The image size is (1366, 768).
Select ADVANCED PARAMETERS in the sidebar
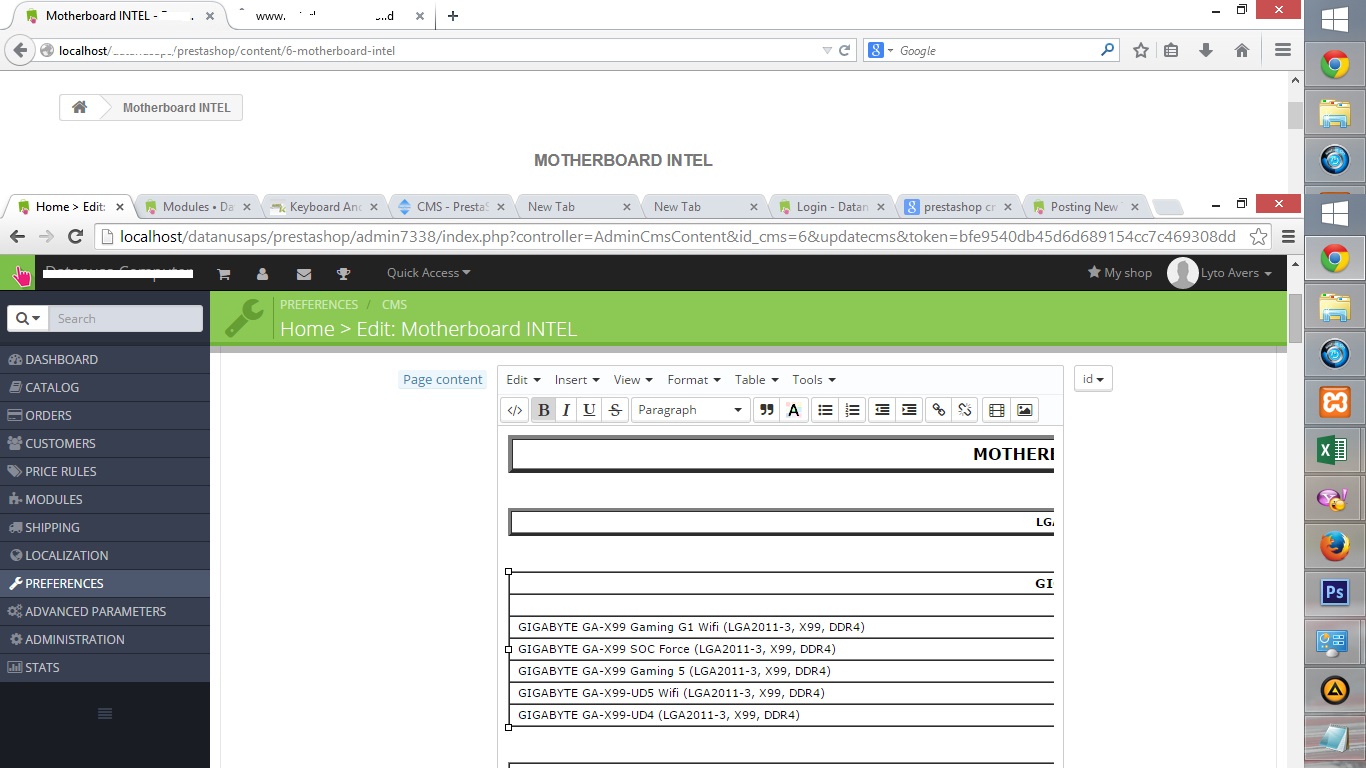coord(105,611)
